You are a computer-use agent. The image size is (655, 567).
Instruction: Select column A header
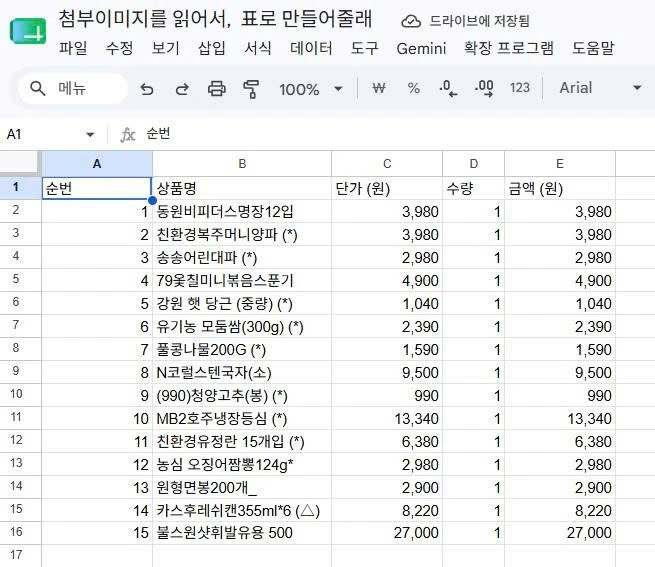pos(97,163)
